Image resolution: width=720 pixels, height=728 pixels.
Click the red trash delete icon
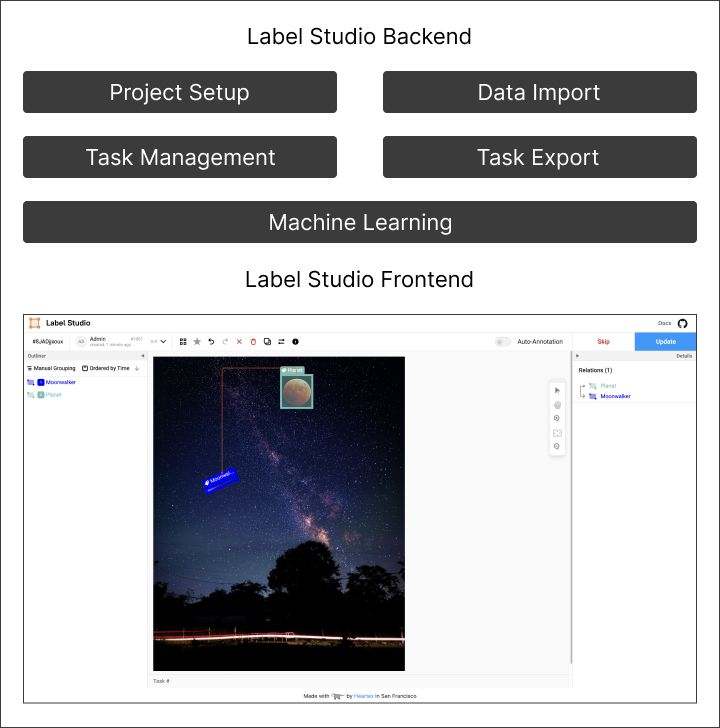(x=253, y=342)
